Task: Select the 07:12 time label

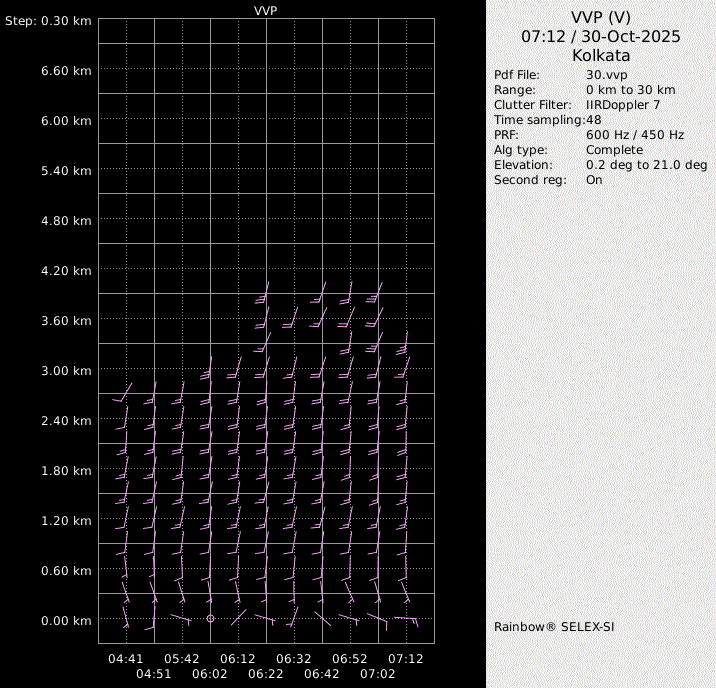Action: pos(406,659)
